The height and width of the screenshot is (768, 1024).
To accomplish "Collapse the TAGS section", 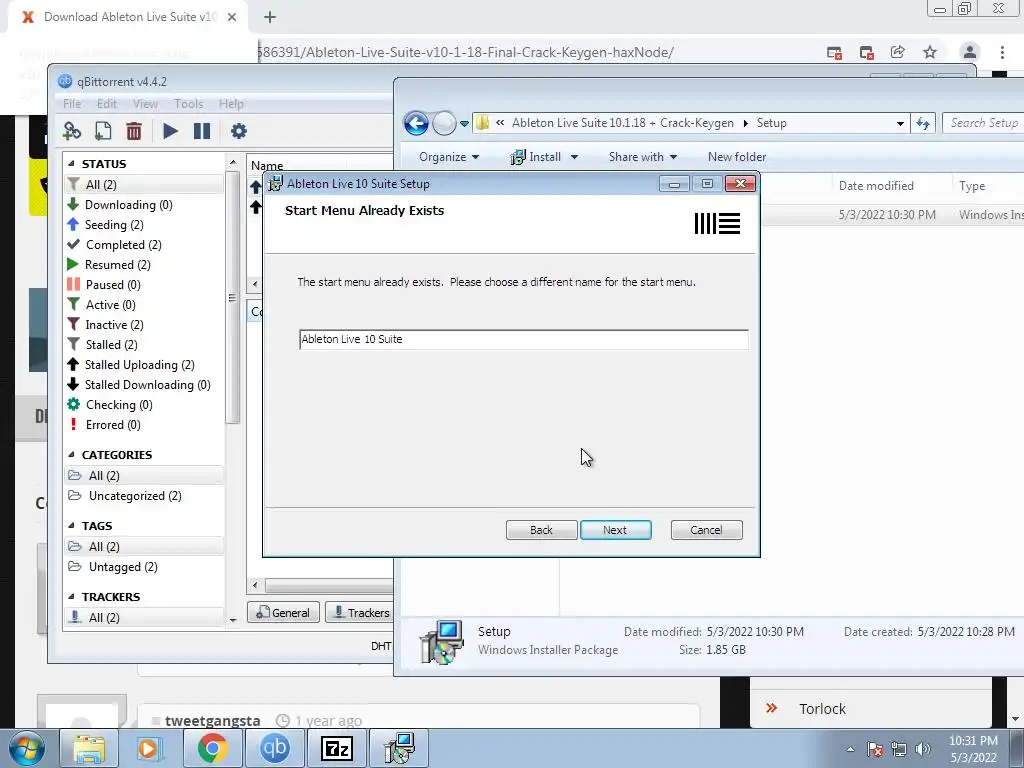I will 71,526.
